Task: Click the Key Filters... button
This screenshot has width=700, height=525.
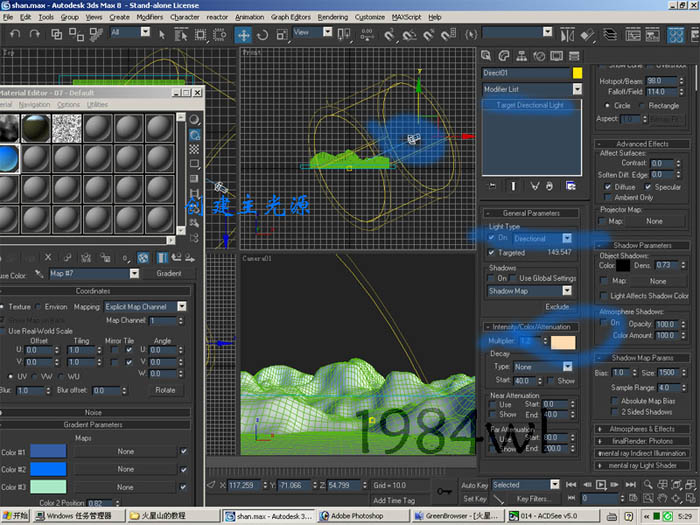Action: 533,499
